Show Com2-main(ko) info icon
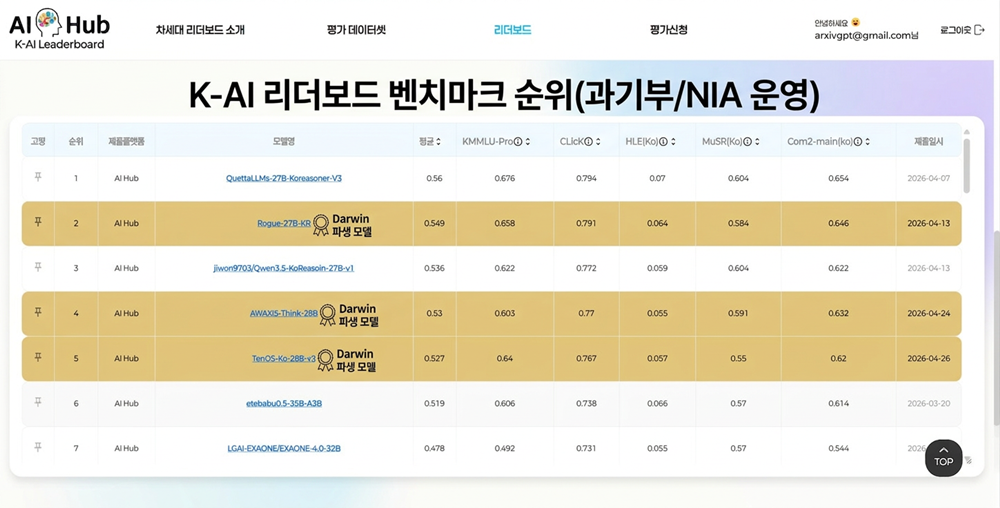 (858, 142)
